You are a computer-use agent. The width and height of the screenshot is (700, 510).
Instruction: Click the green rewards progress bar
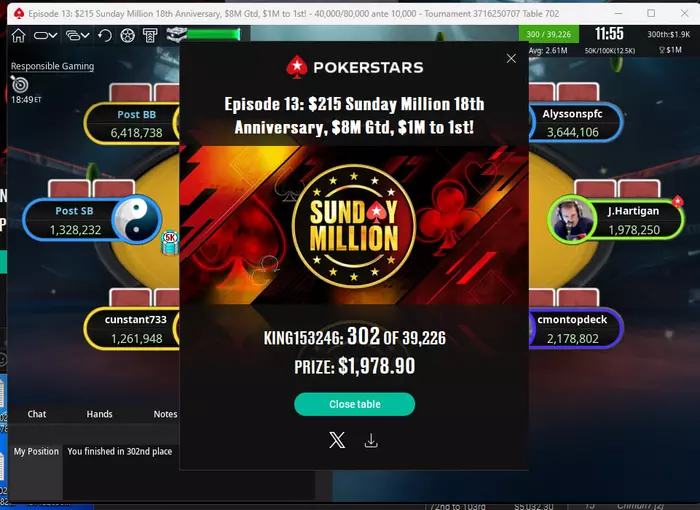(x=214, y=34)
